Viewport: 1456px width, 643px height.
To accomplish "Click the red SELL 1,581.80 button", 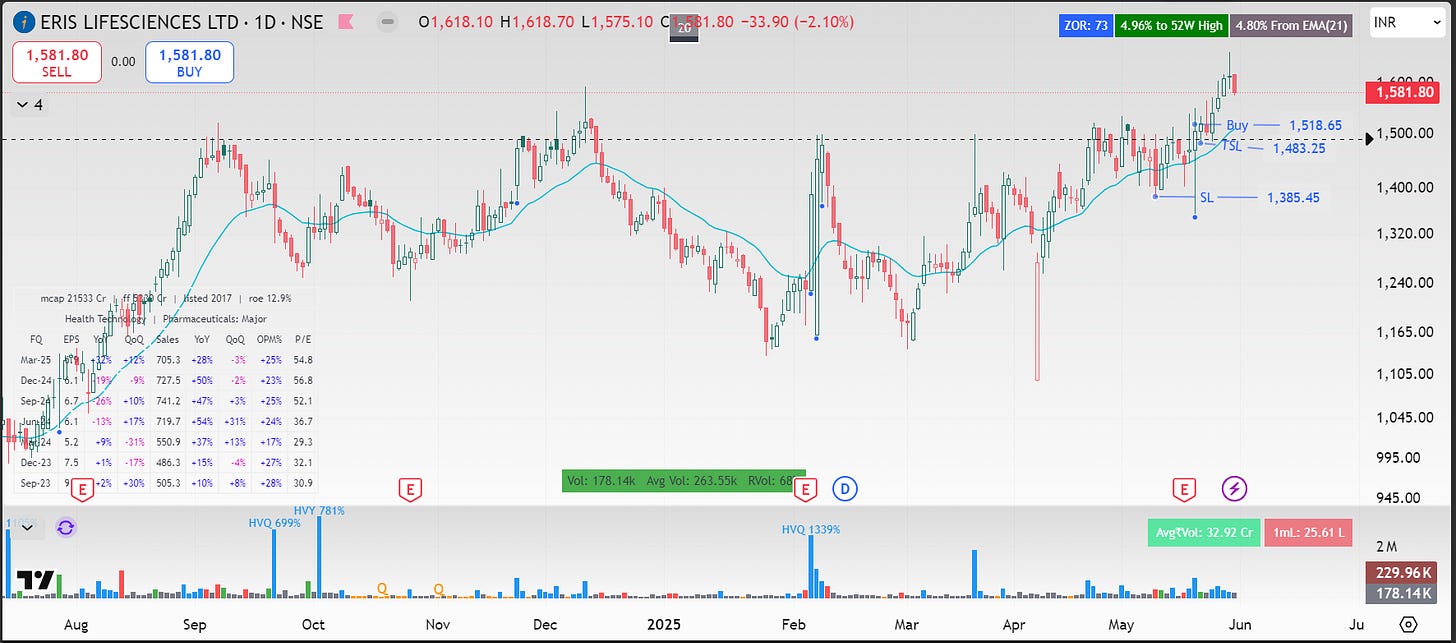I will pyautogui.click(x=57, y=62).
